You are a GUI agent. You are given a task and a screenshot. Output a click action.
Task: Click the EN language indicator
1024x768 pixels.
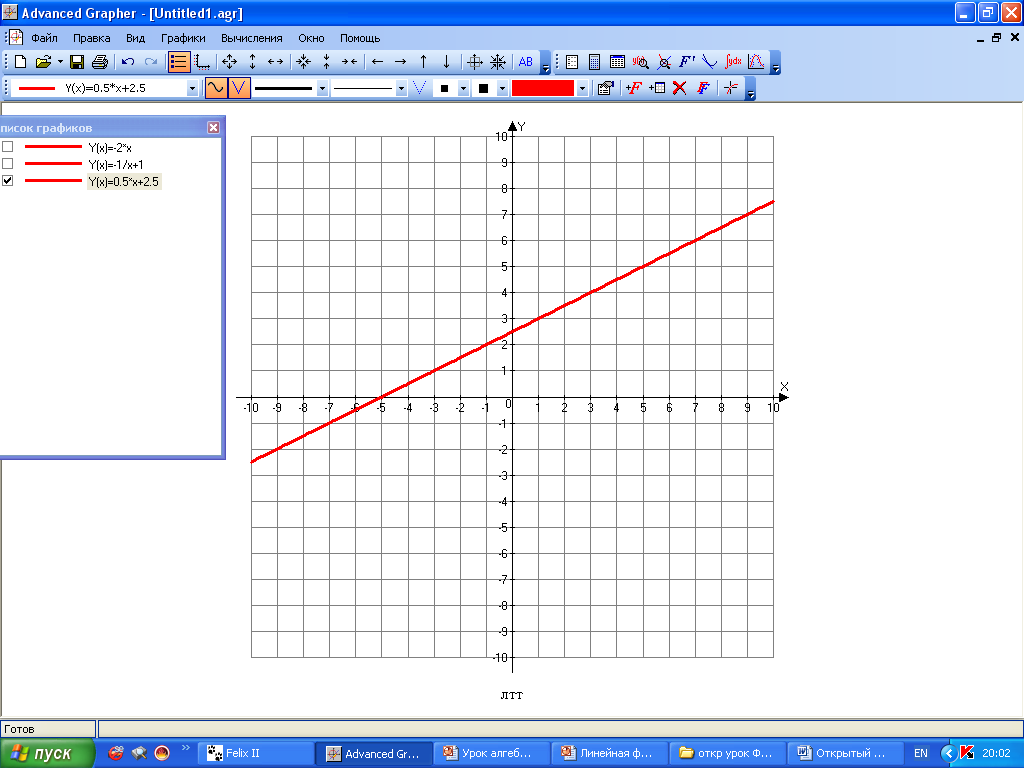921,754
